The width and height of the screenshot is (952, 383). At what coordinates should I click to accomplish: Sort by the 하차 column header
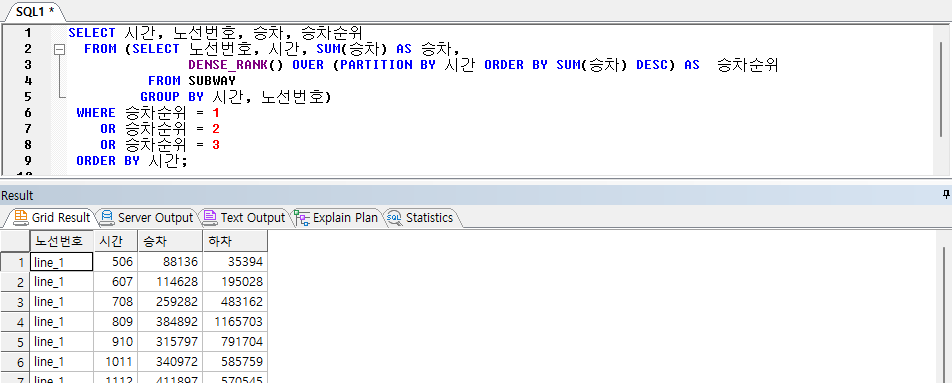(x=235, y=241)
